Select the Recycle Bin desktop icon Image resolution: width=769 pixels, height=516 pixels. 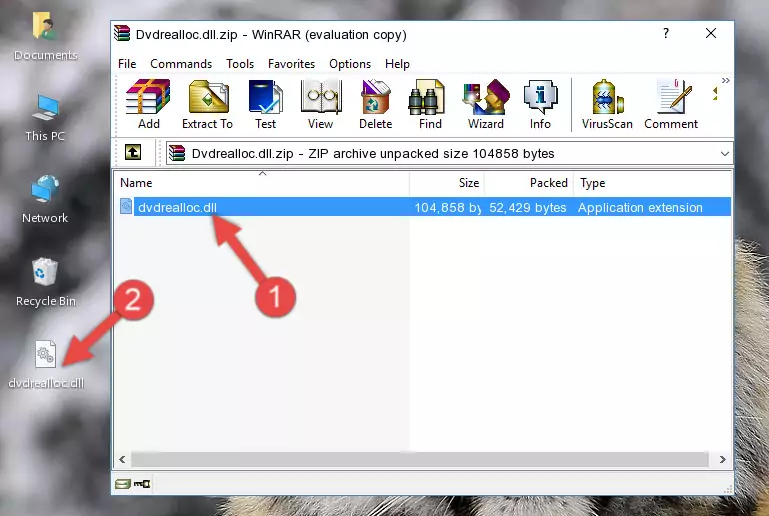45,282
